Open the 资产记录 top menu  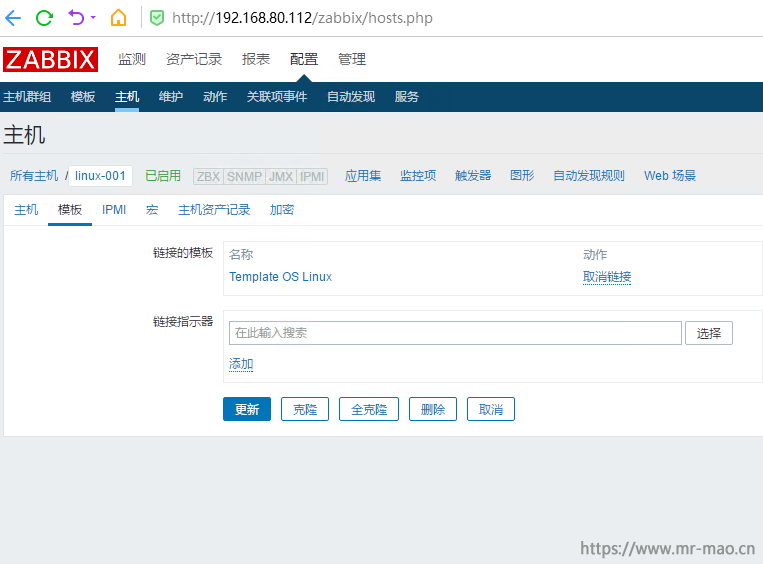coord(194,59)
